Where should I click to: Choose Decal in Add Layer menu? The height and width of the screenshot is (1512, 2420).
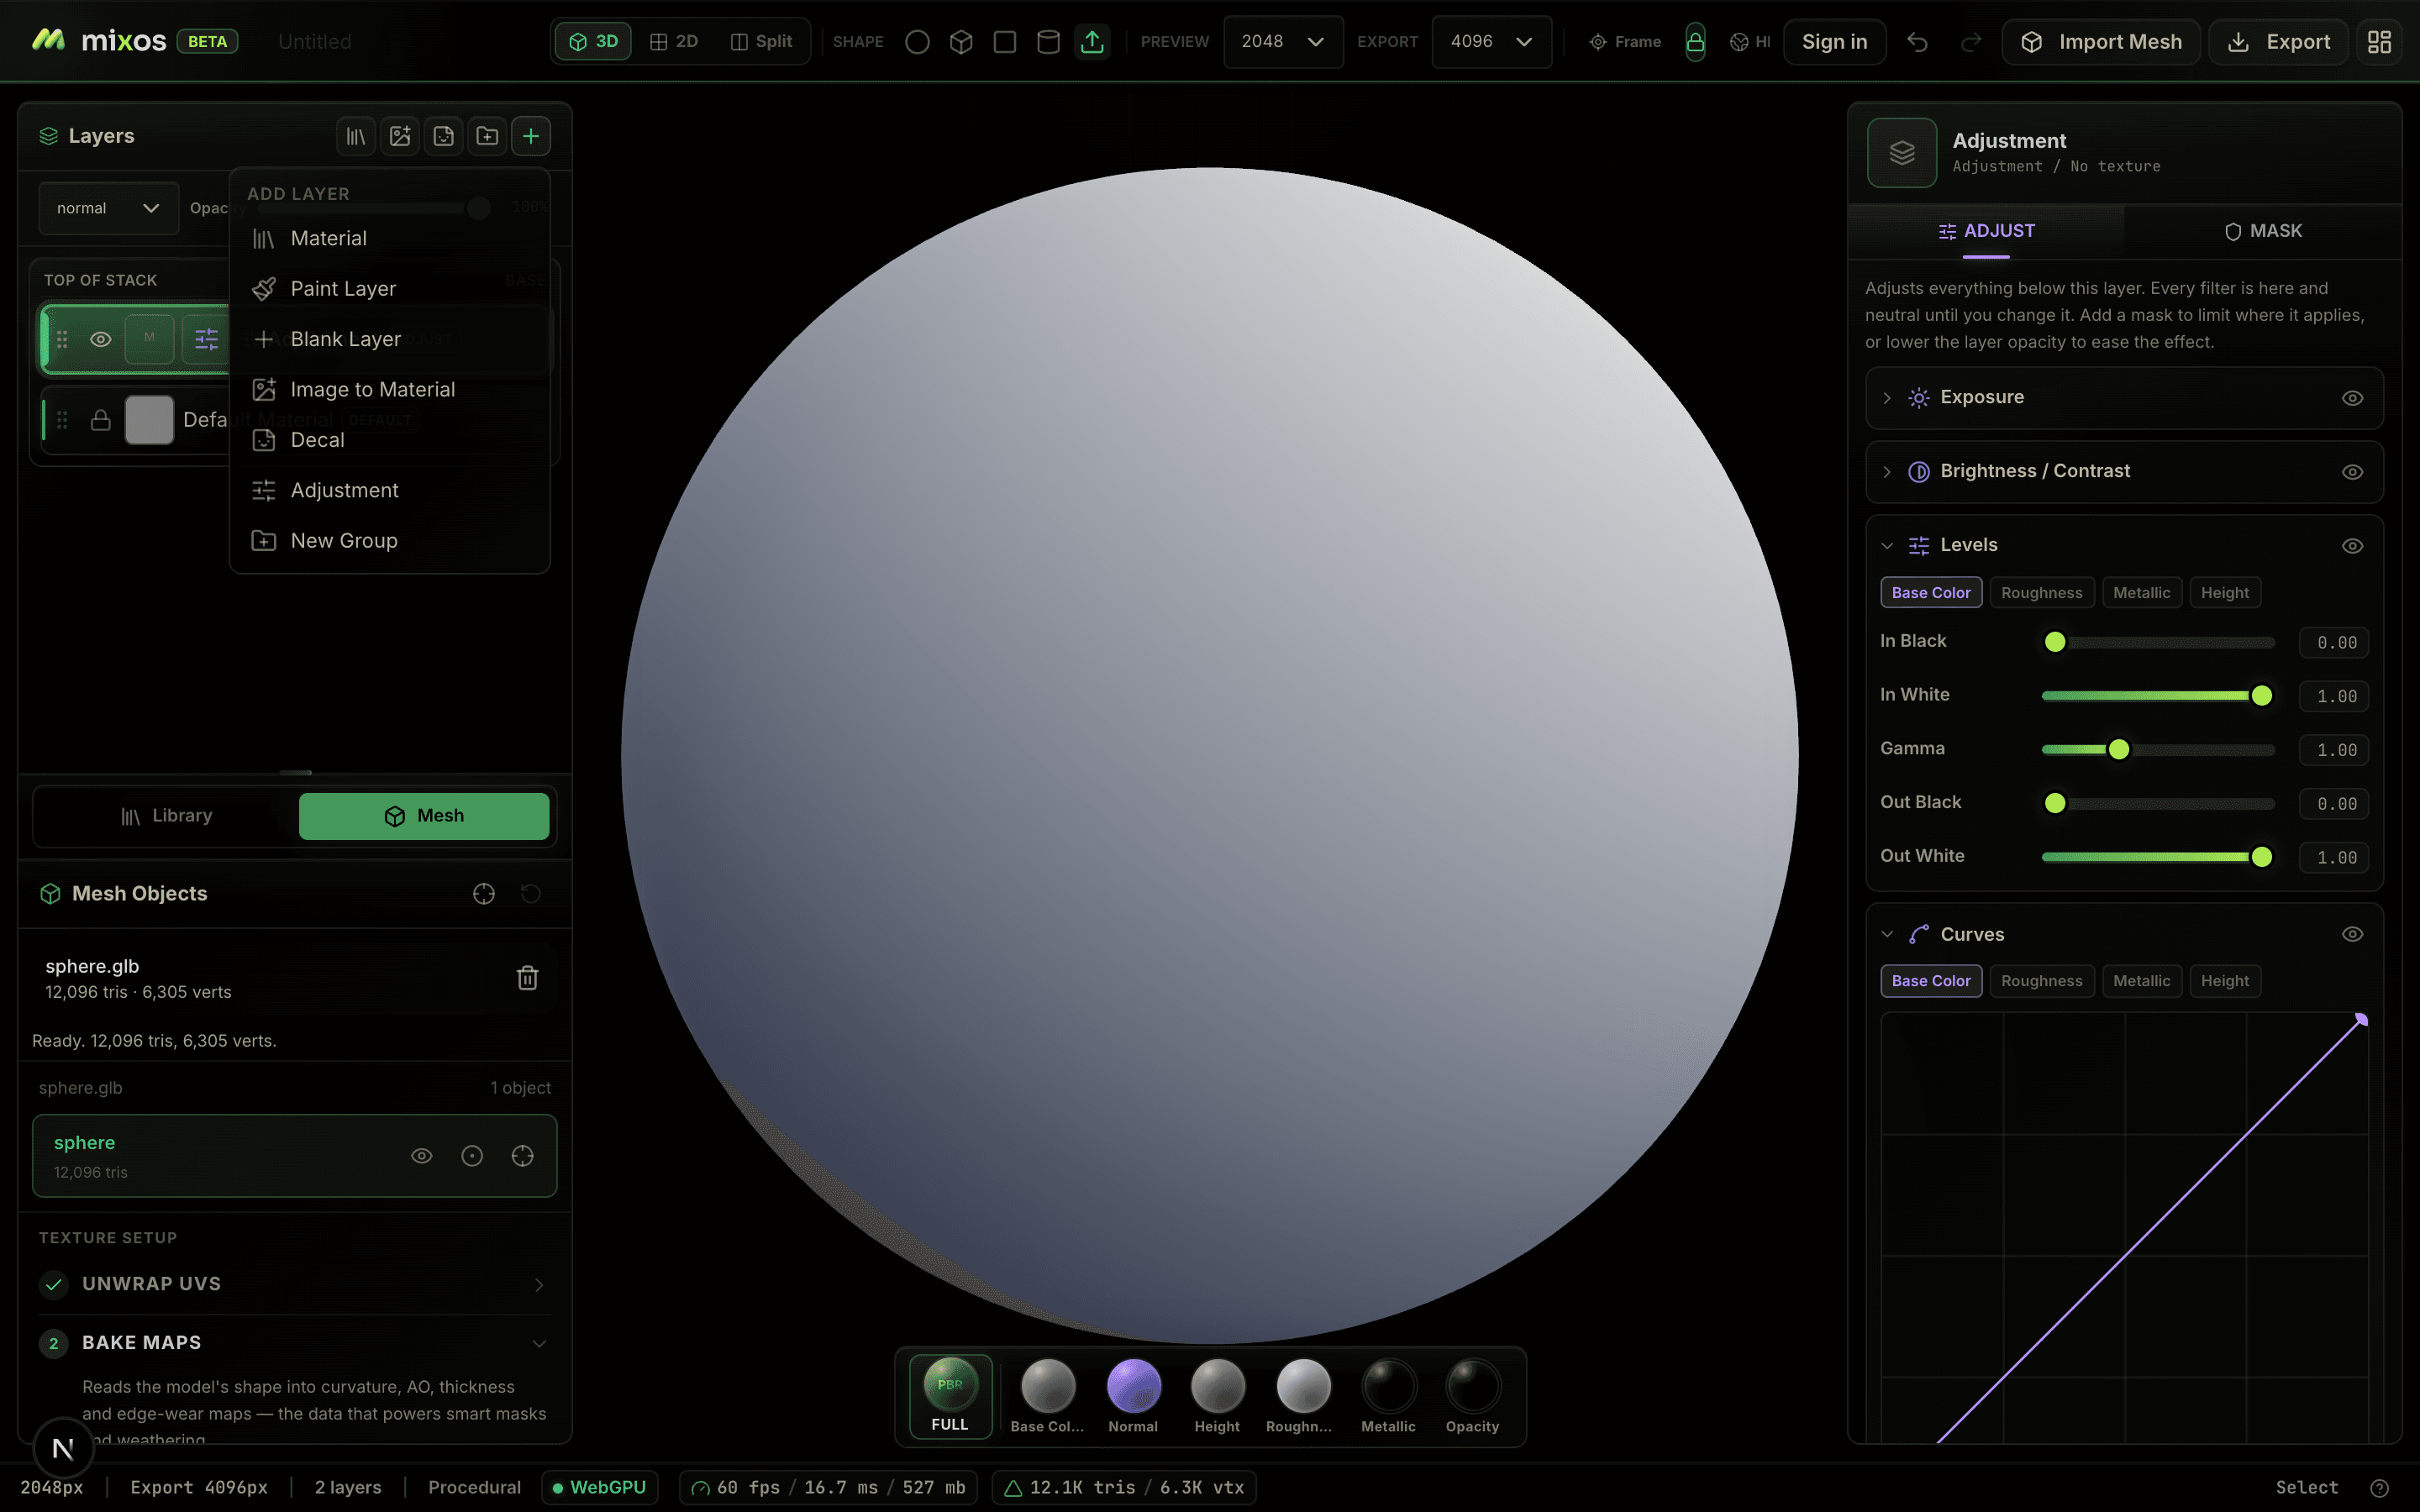point(390,440)
